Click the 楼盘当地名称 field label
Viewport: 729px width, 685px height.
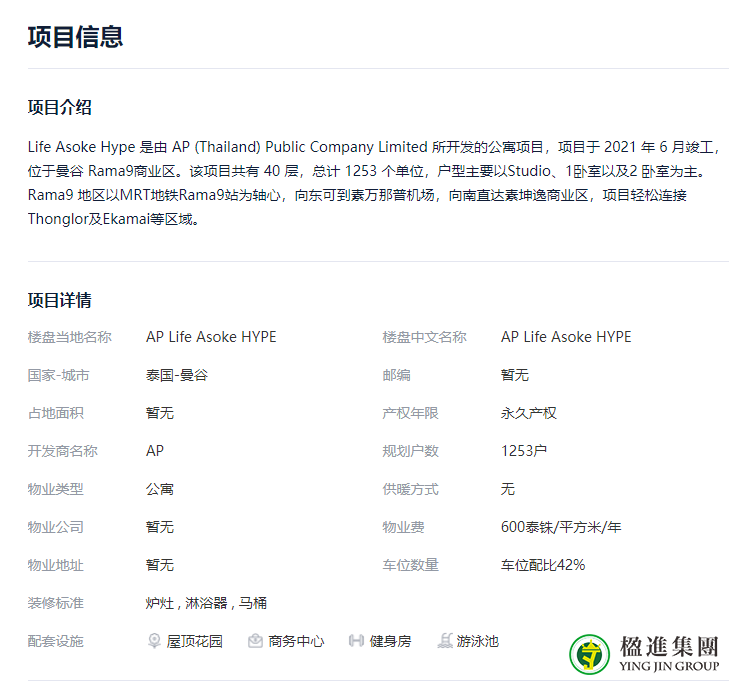pyautogui.click(x=70, y=337)
